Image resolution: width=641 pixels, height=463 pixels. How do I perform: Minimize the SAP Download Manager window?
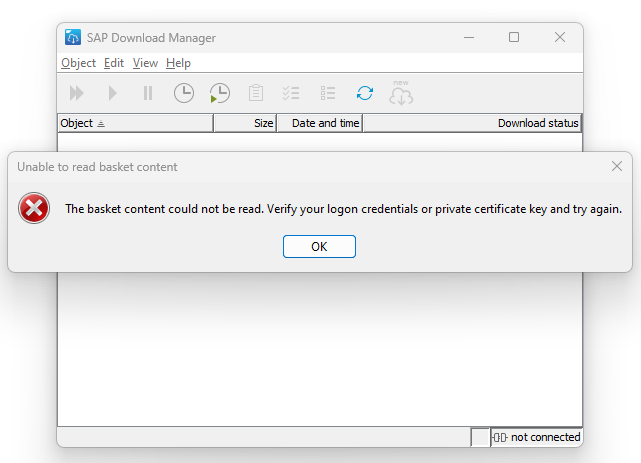[469, 38]
